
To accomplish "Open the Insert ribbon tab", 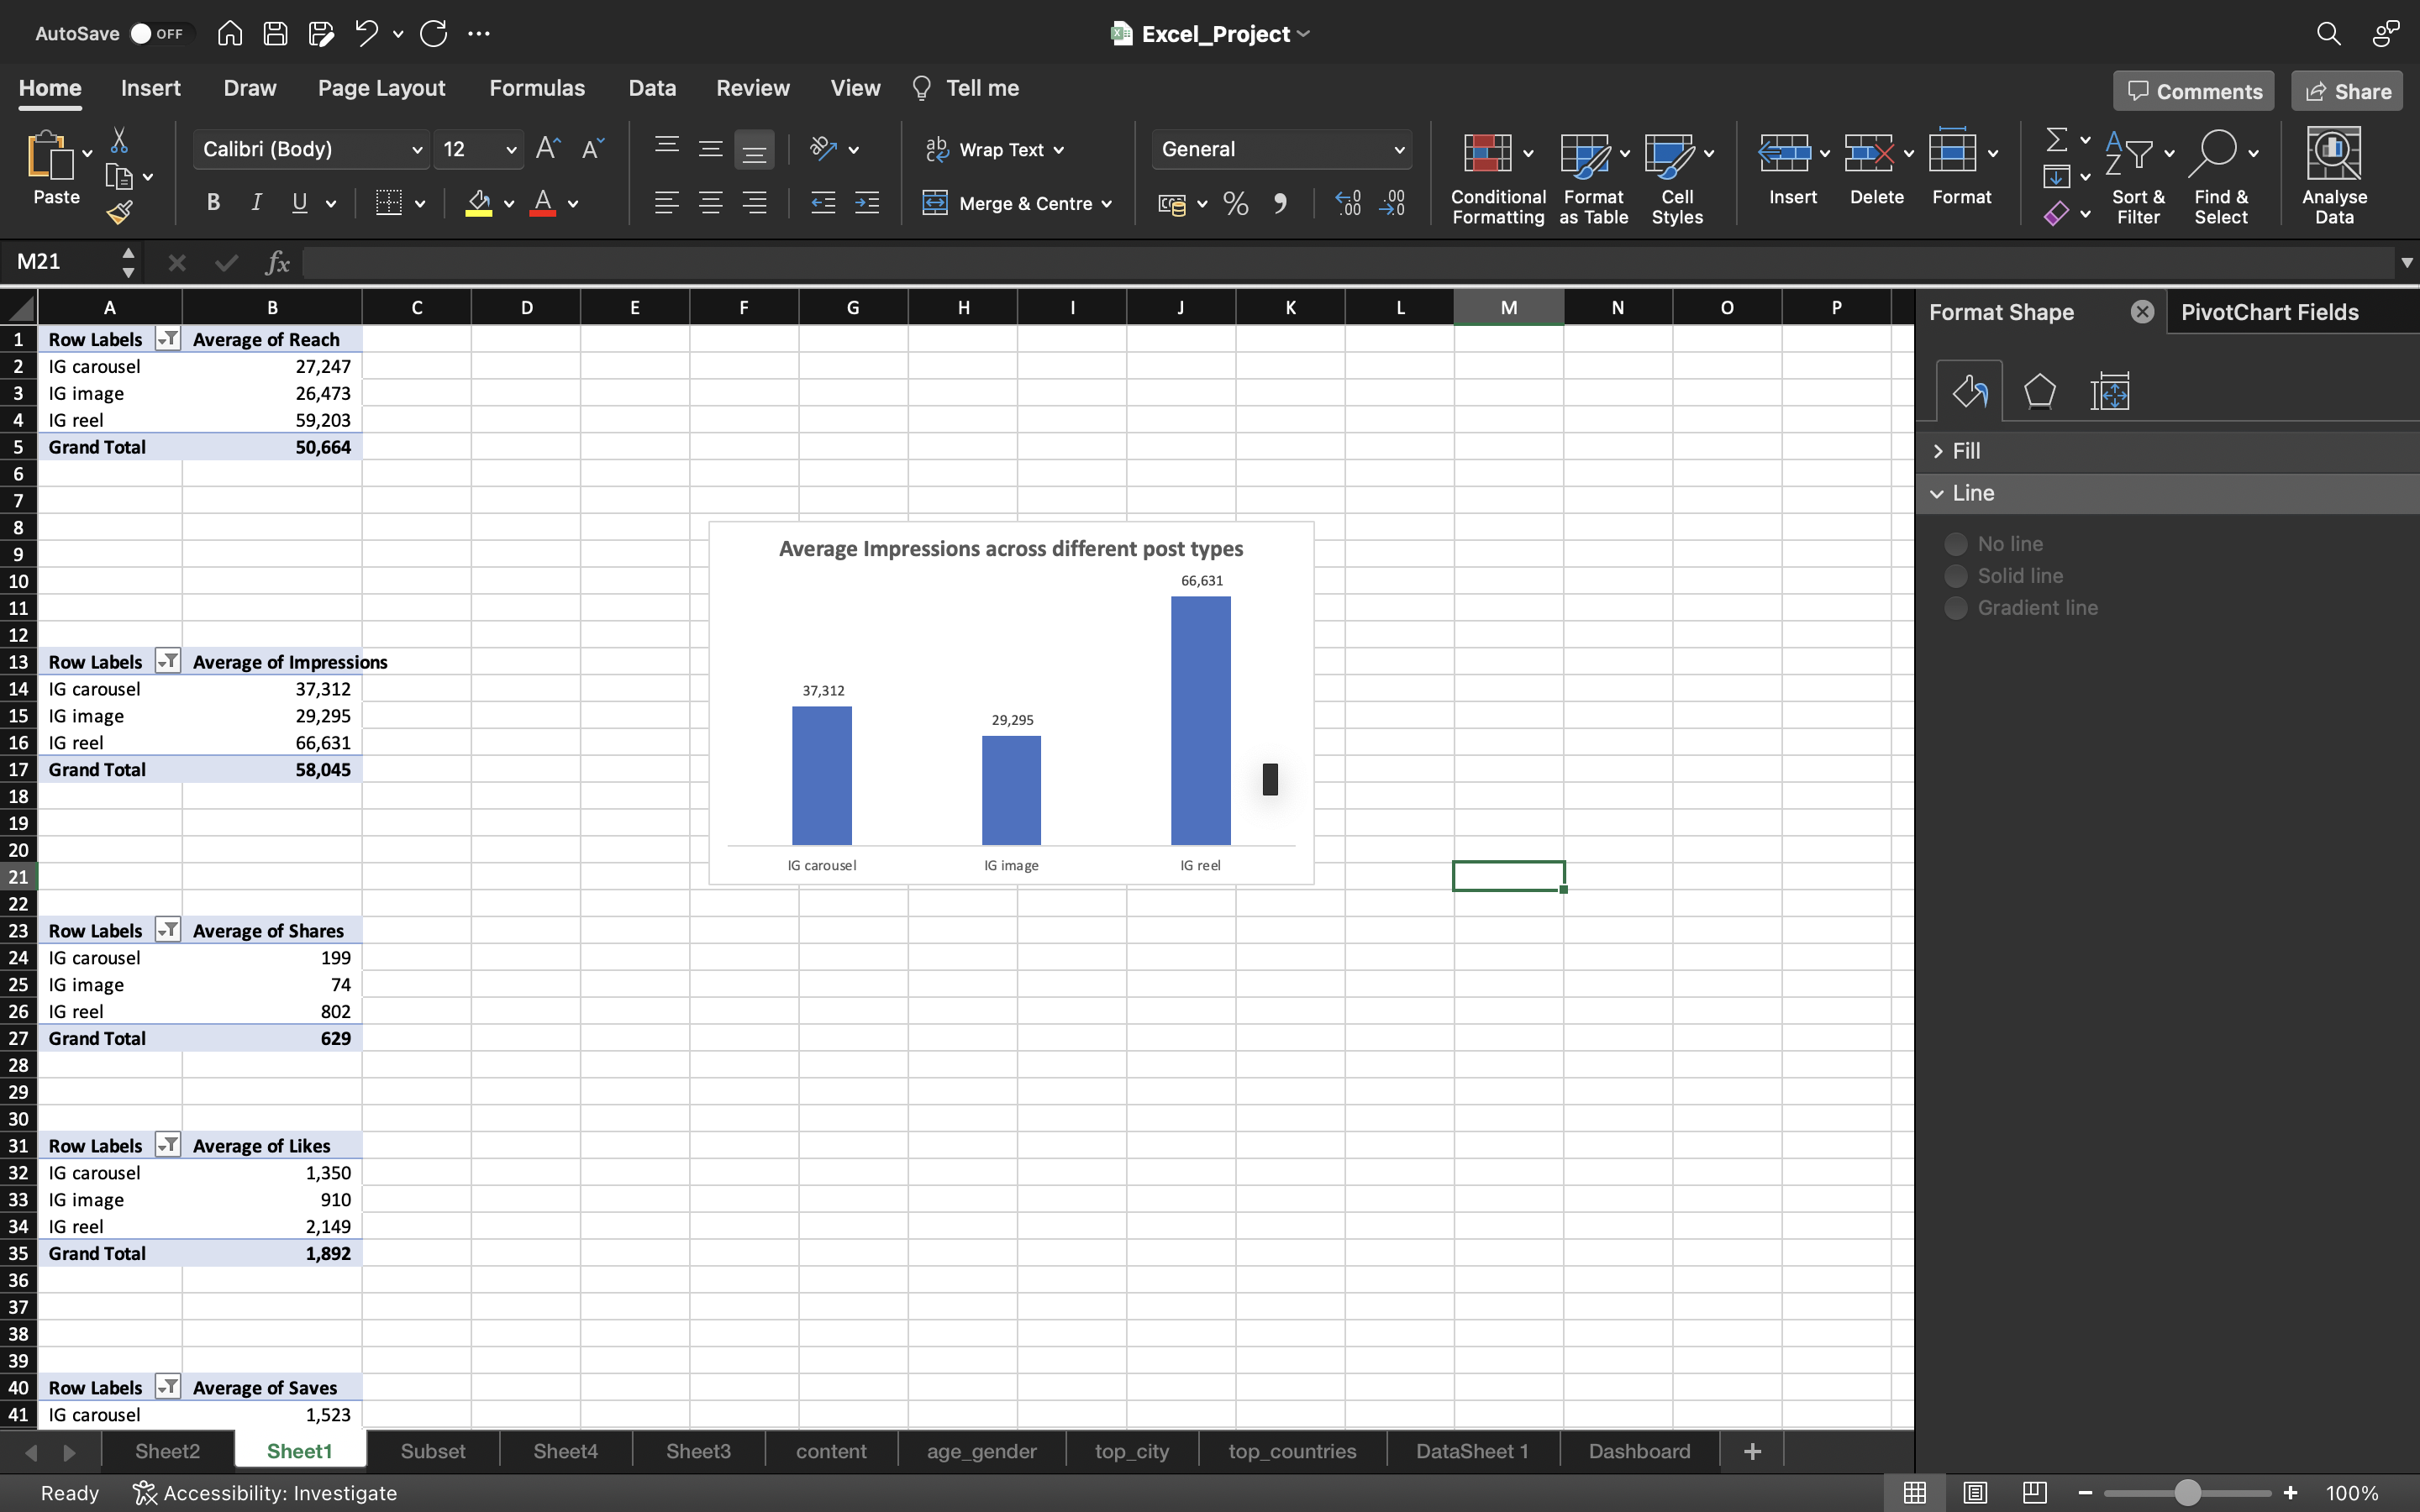I will coord(151,88).
